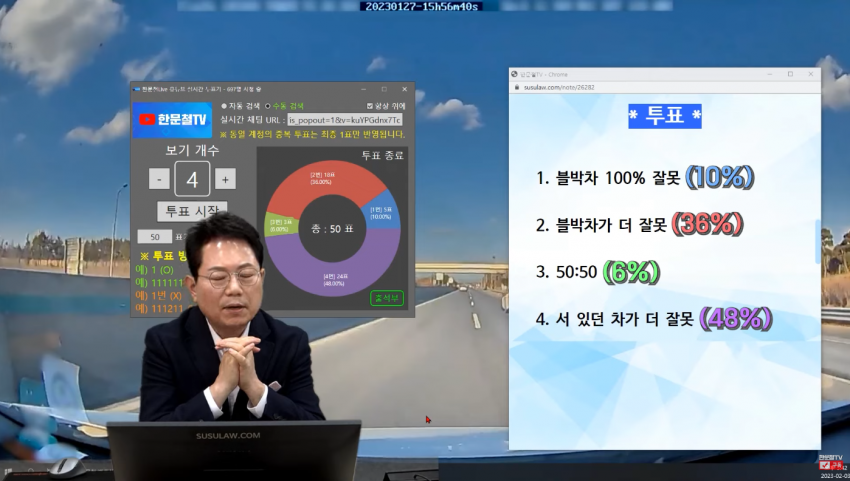The height and width of the screenshot is (481, 850).
Task: Click the 투표 종료 status text
Action: [x=383, y=155]
